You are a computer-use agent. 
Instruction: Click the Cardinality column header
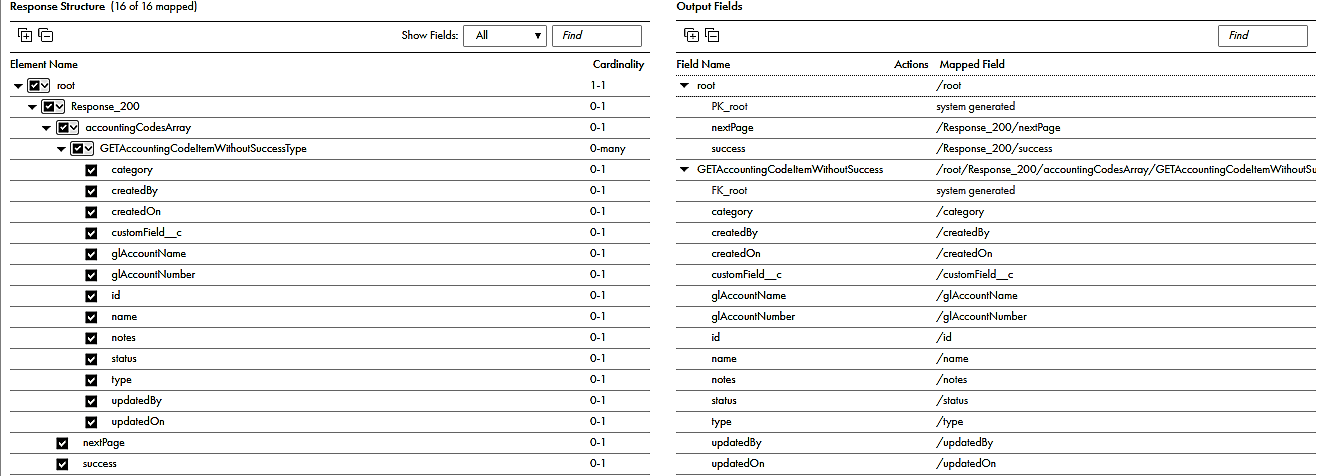point(618,64)
